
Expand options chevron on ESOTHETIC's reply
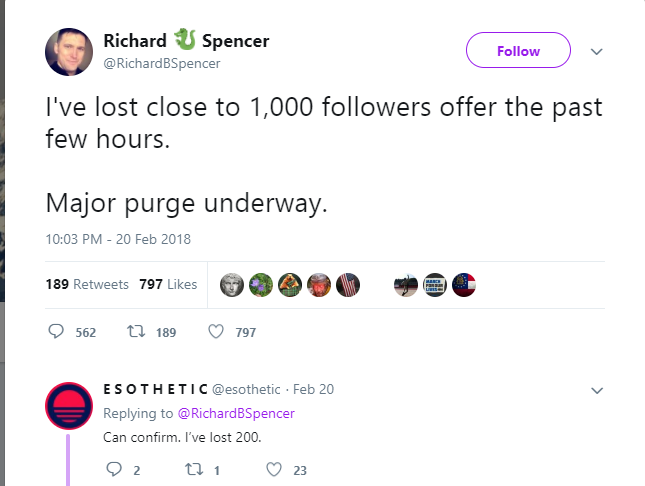point(597,389)
